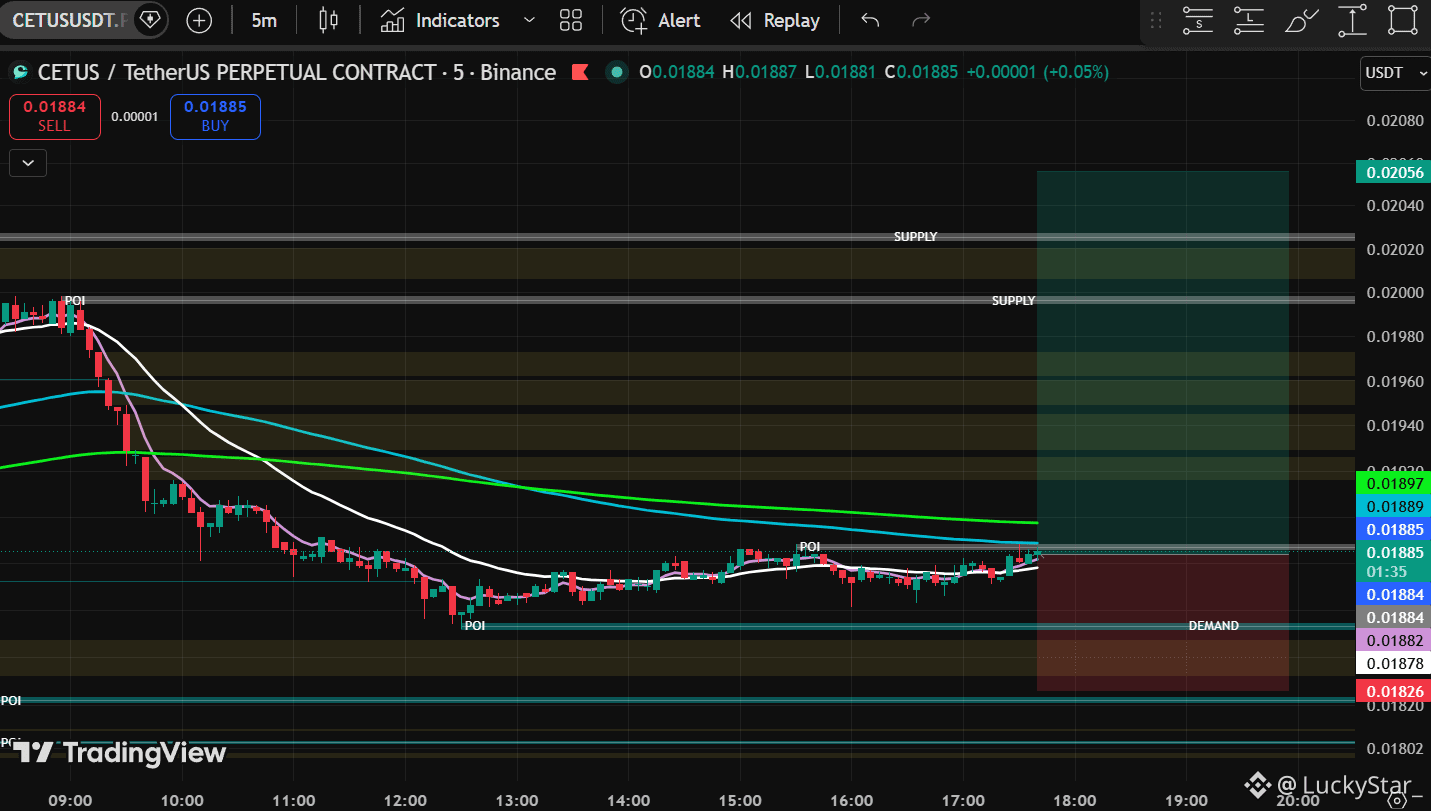Click the 0.02080 price axis label
Viewport: 1431px width, 811px height.
coord(1394,121)
